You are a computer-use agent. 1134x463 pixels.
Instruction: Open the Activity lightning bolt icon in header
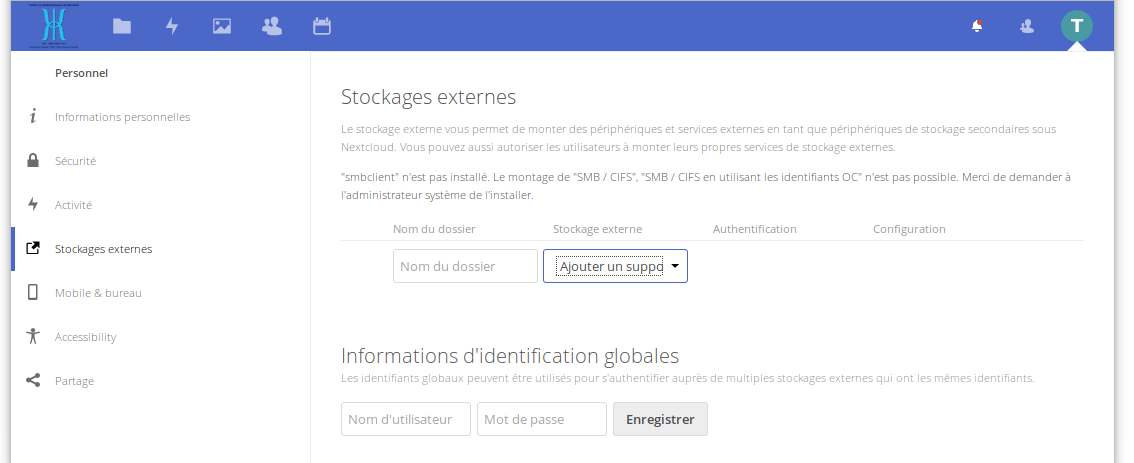pyautogui.click(x=172, y=27)
